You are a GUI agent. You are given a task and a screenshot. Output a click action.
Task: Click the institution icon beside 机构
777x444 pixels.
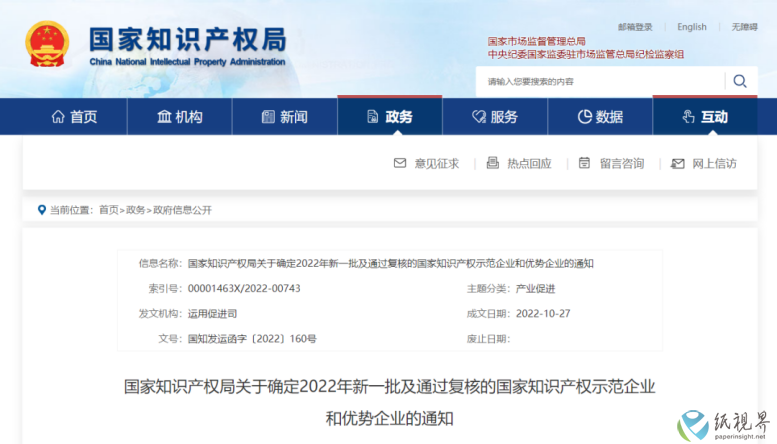[x=164, y=117]
